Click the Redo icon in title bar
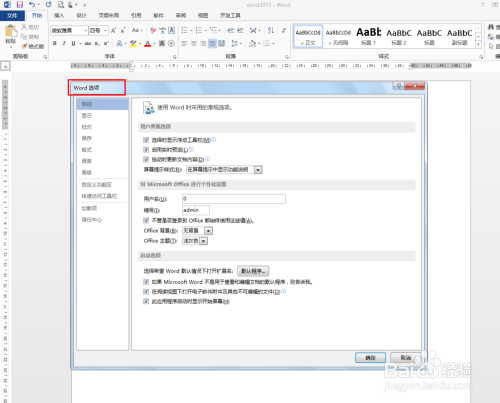The height and width of the screenshot is (403, 500). pyautogui.click(x=49, y=5)
